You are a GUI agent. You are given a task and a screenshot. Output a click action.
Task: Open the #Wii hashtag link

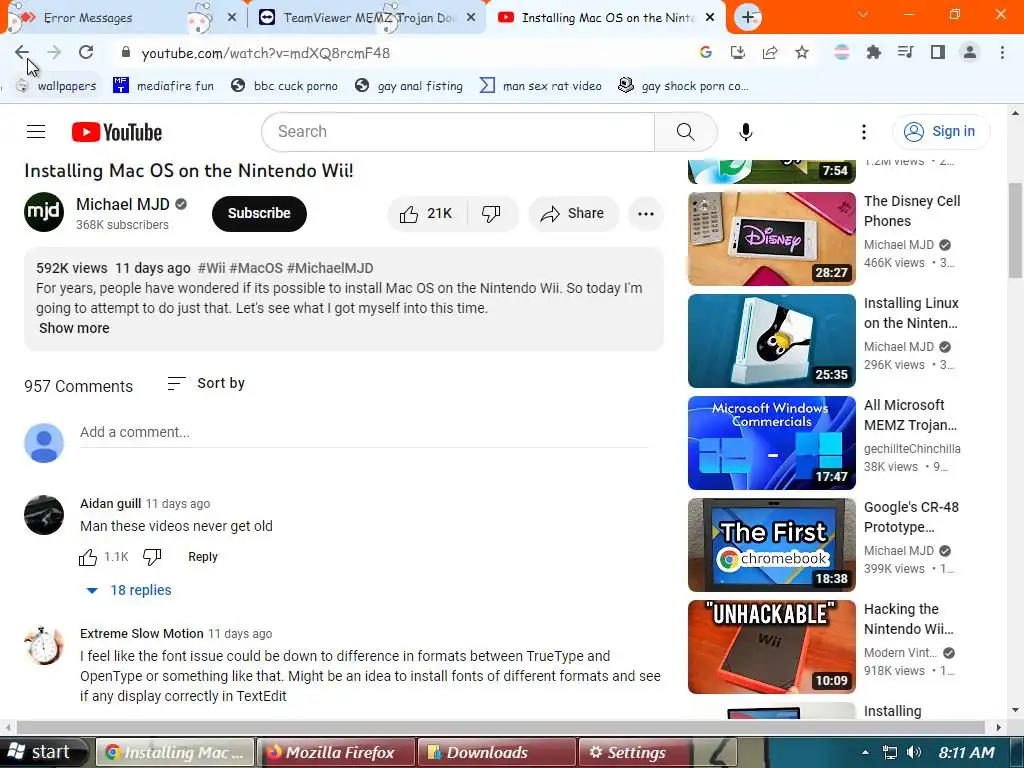tap(212, 268)
